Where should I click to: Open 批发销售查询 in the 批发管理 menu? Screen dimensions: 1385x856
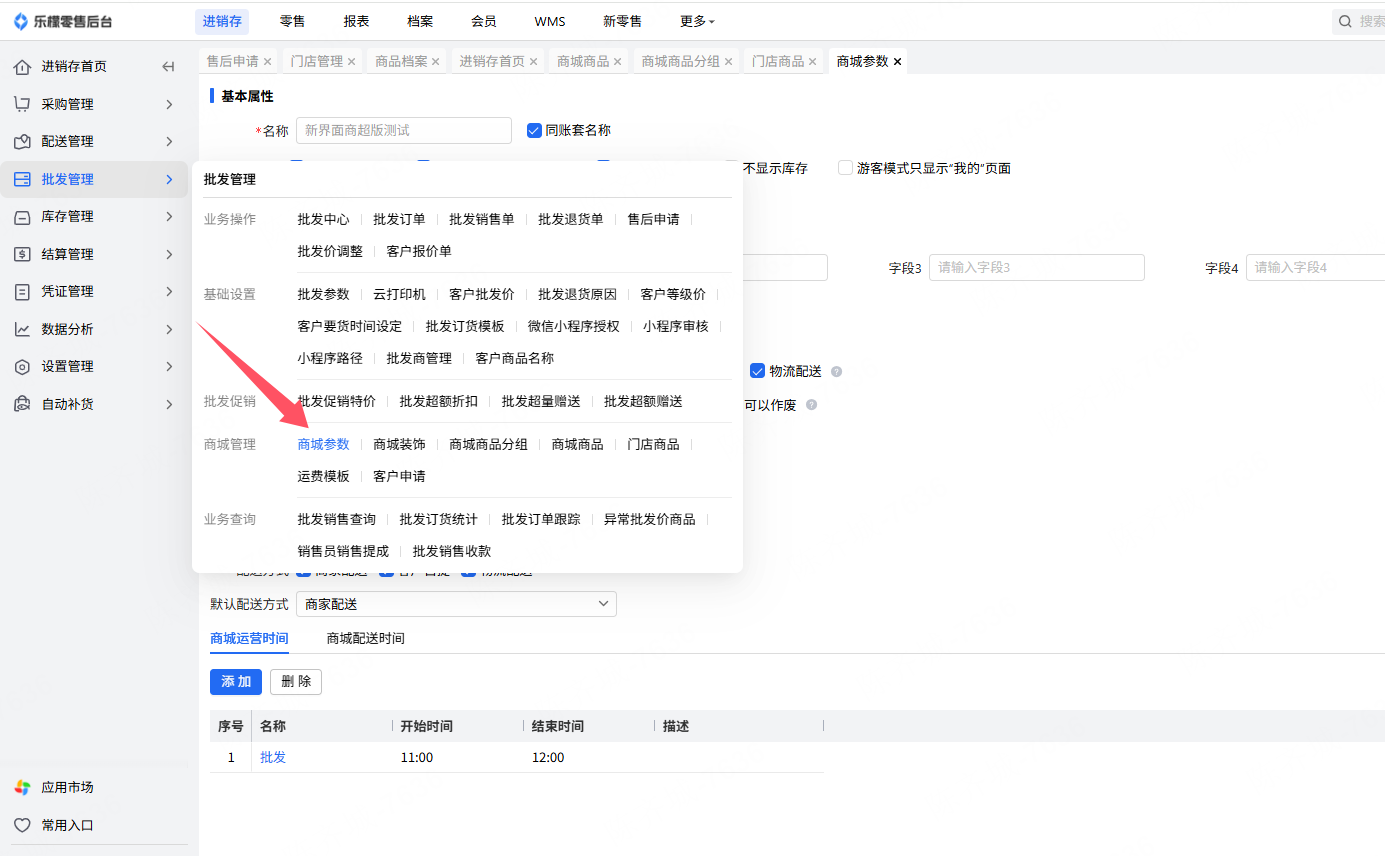pyautogui.click(x=336, y=519)
